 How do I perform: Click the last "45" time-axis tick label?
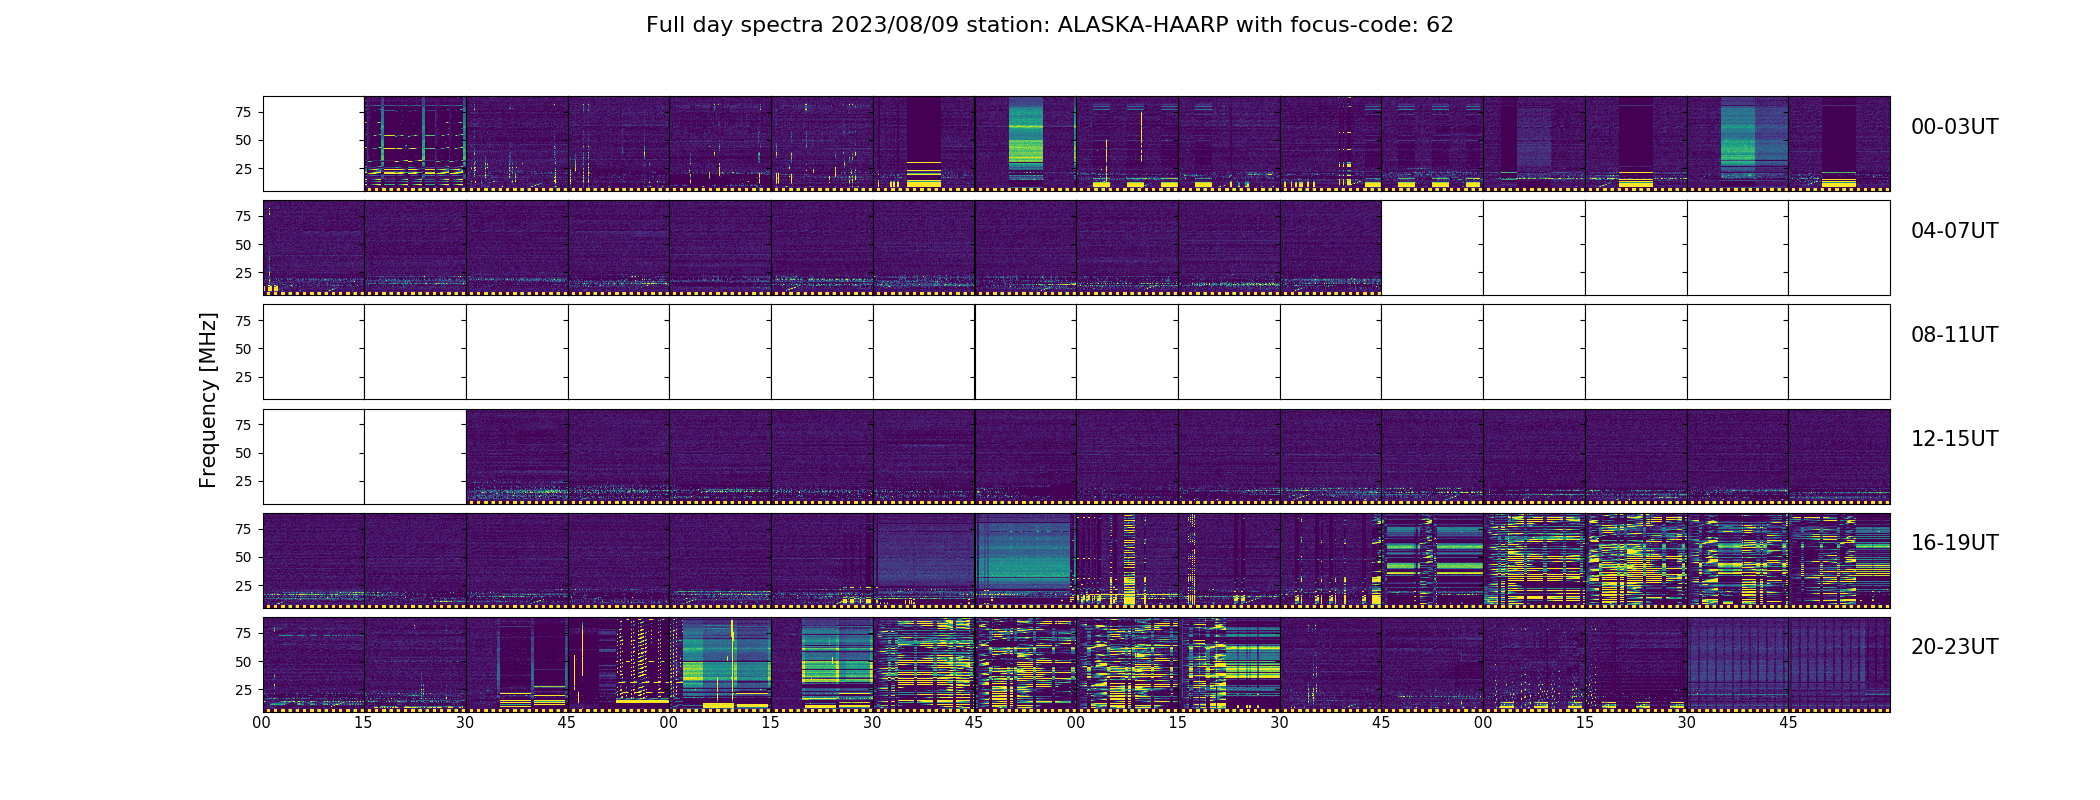(x=1788, y=723)
